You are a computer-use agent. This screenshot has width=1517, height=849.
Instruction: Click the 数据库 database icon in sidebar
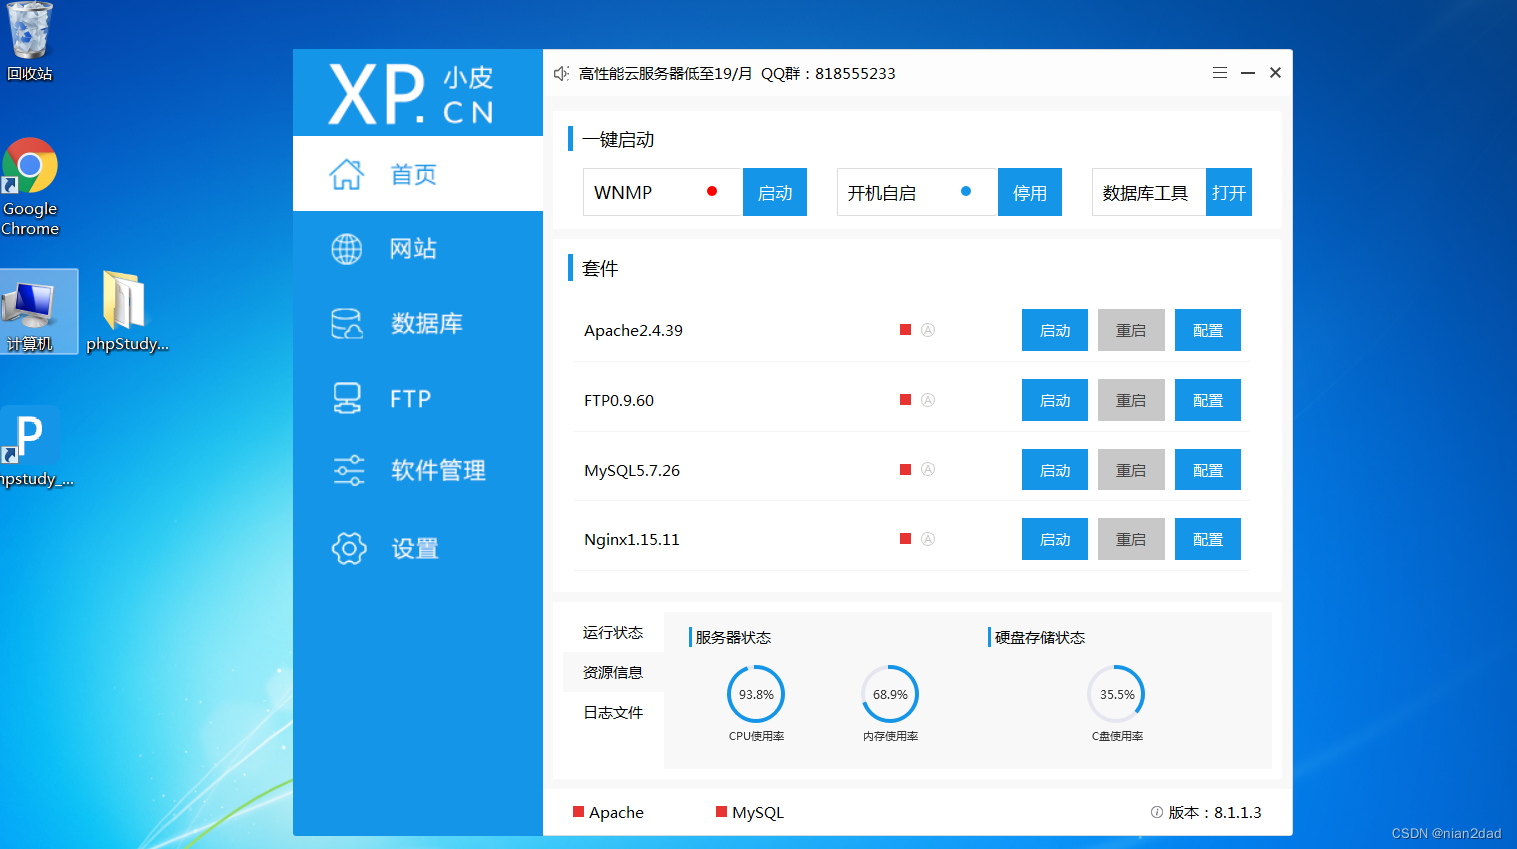tap(346, 322)
